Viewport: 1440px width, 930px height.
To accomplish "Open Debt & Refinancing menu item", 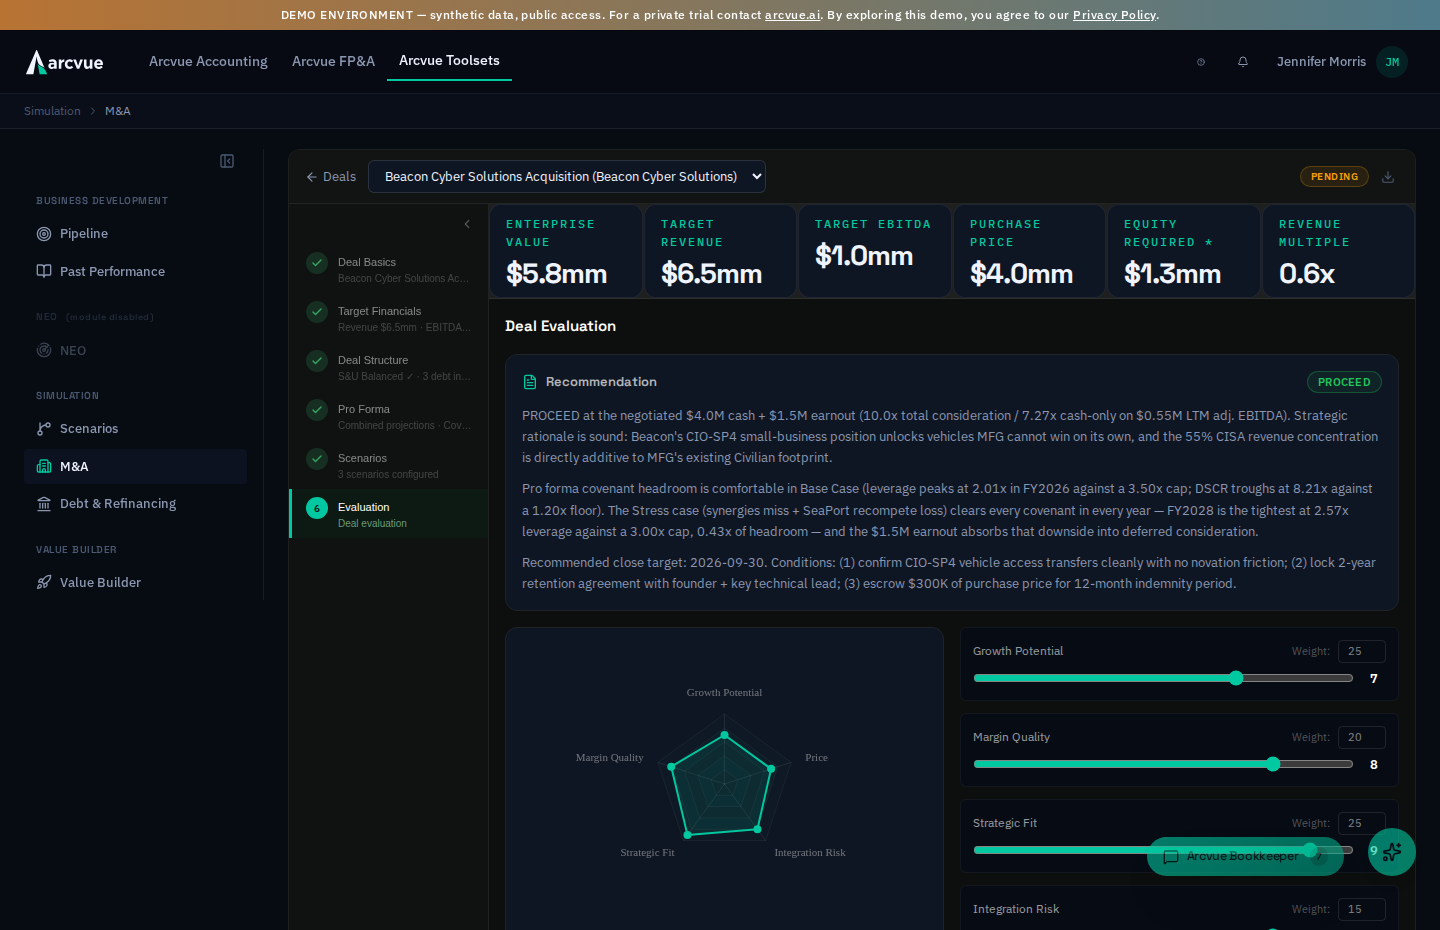I will coord(135,504).
